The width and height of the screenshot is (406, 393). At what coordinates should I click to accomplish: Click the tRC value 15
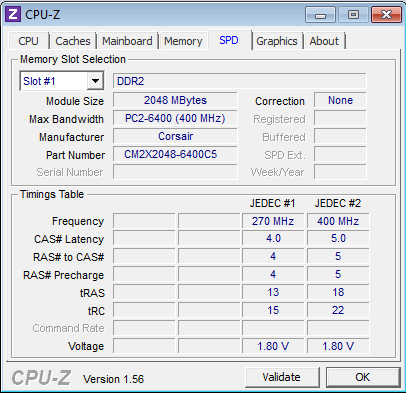273,310
